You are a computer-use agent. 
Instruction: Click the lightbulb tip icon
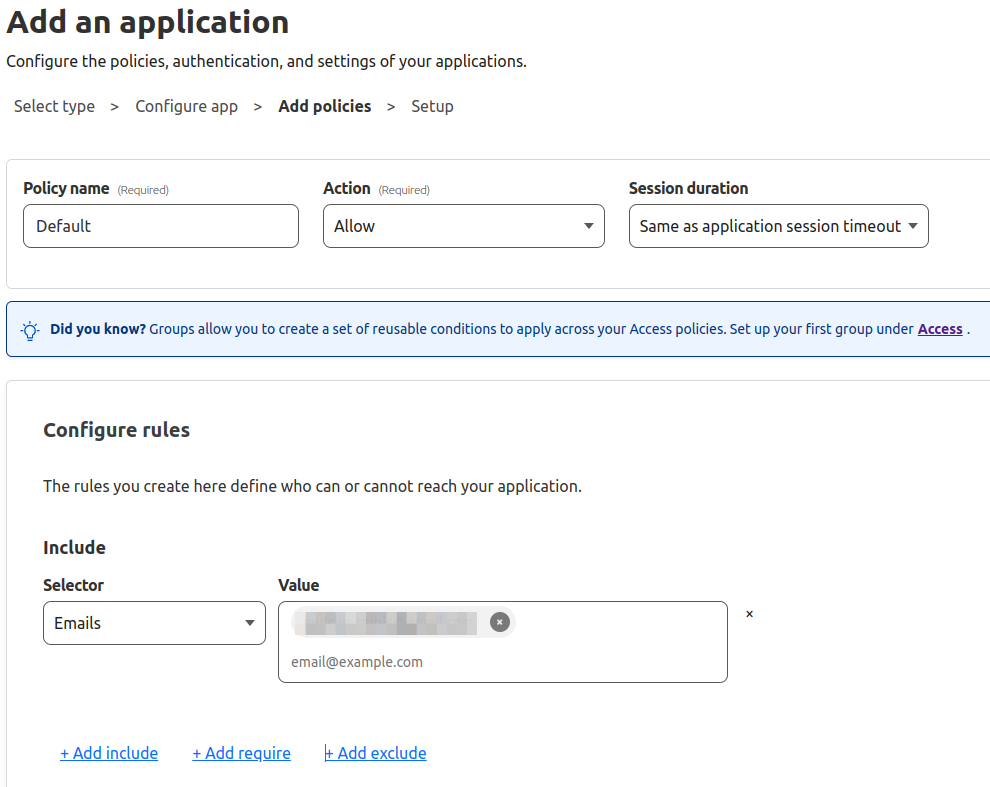click(30, 330)
